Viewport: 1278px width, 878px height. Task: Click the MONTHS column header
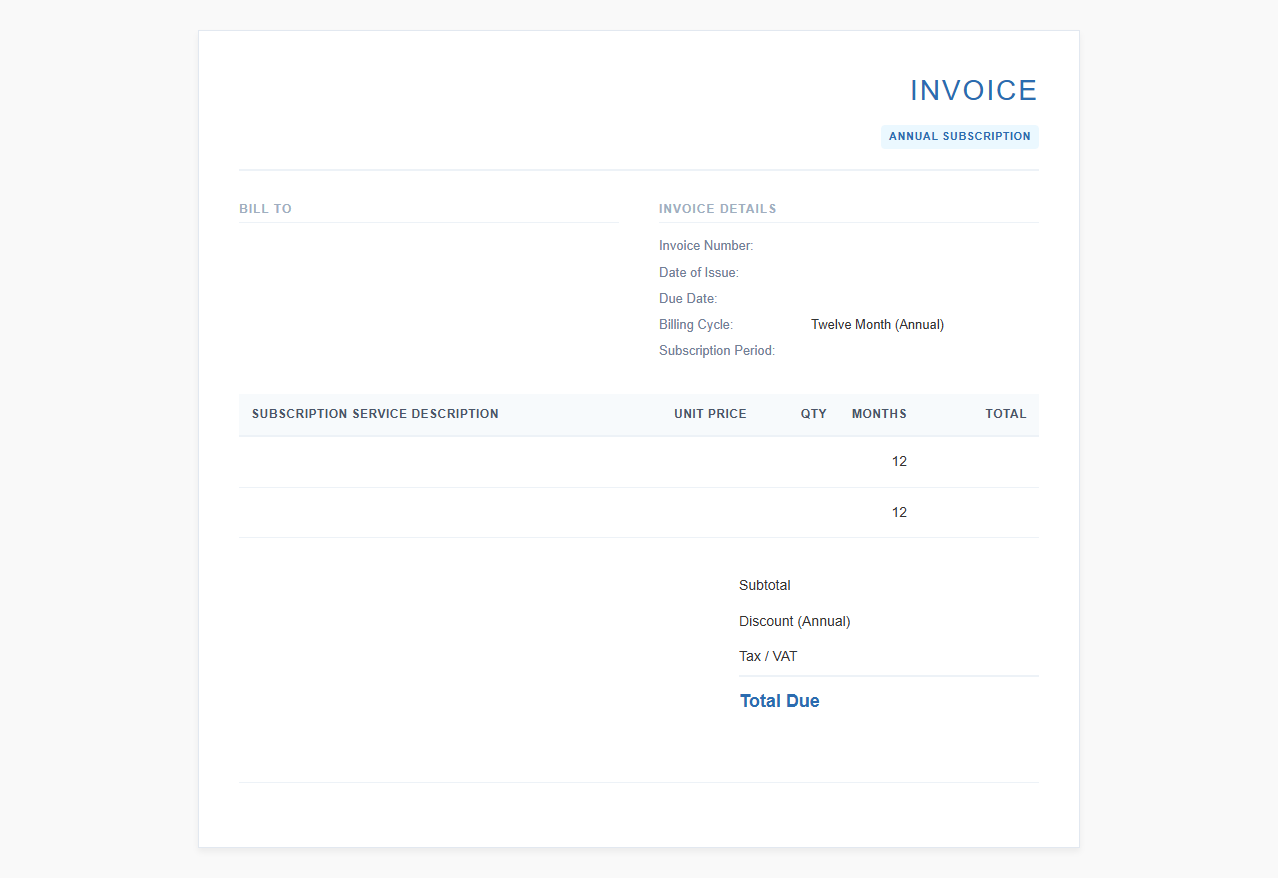[879, 414]
